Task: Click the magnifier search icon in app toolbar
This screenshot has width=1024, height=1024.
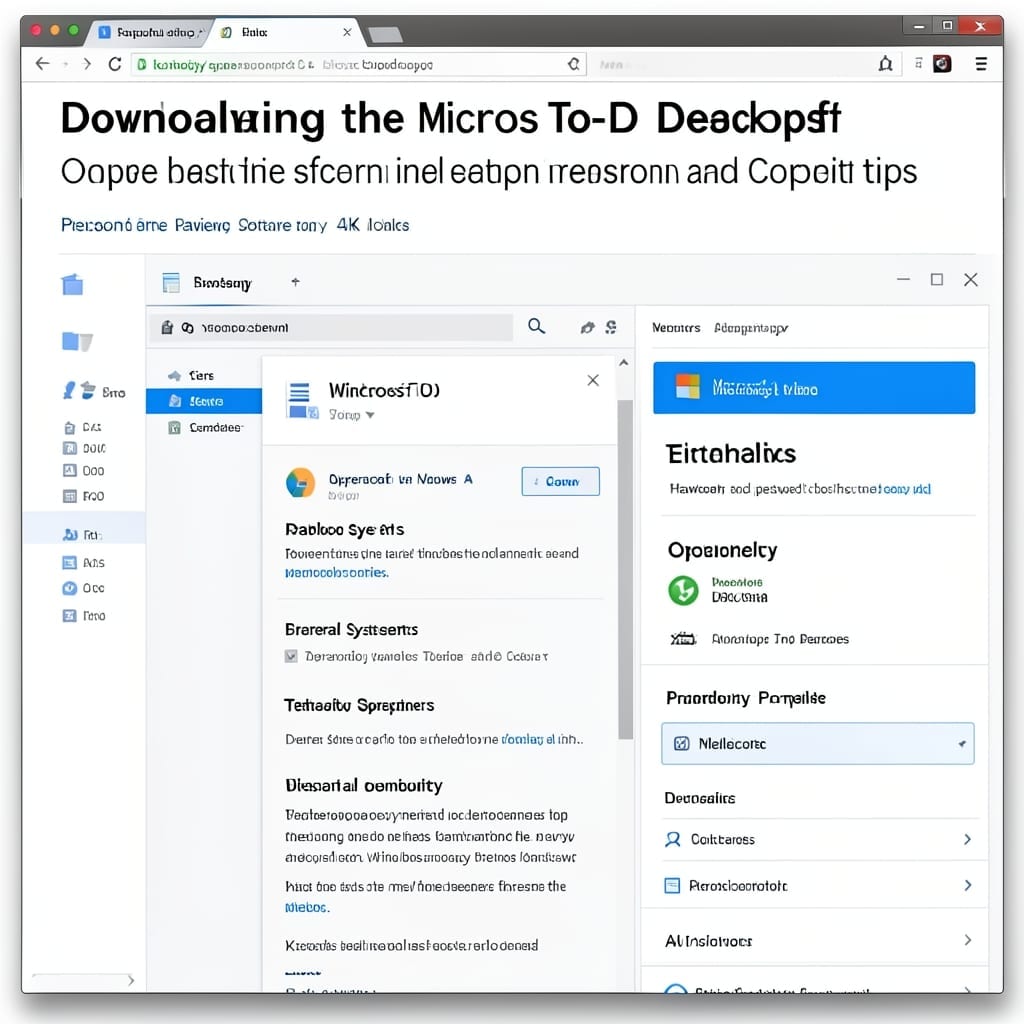Action: pos(536,326)
